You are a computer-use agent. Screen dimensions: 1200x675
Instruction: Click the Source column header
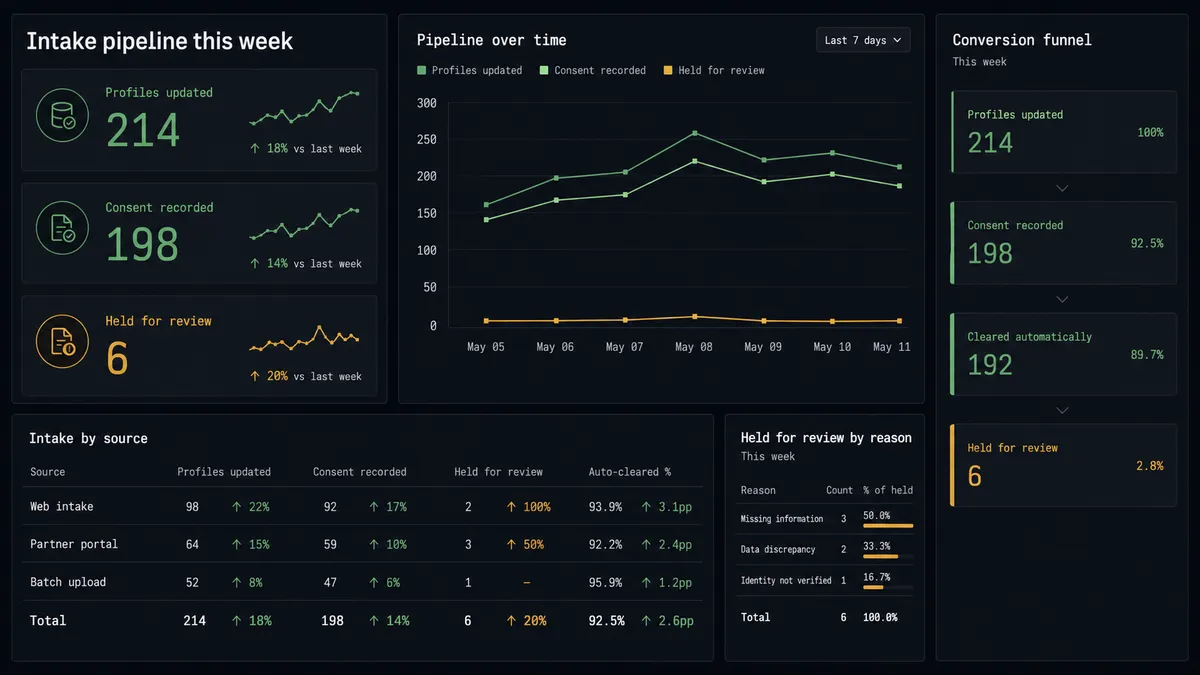(48, 472)
